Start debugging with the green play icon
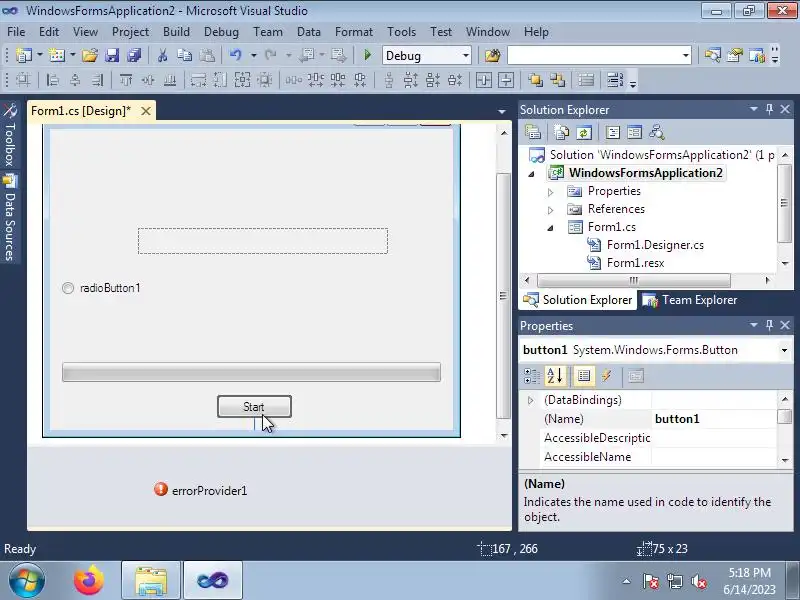Viewport: 800px width, 600px height. pos(367,55)
